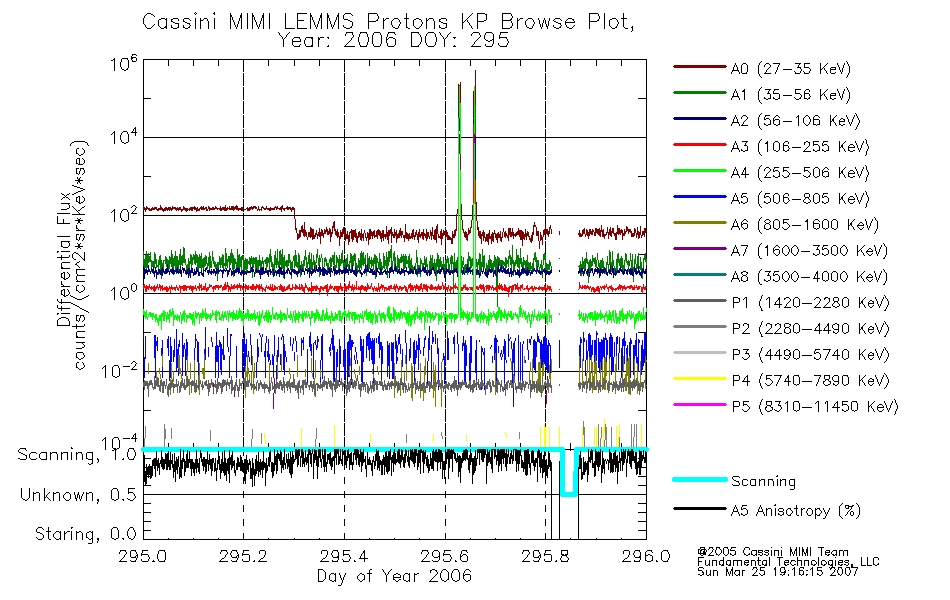Screen dimensions: 950x600
Task: Click the Fundamental Technologies, LLC credit text
Action: tap(788, 562)
